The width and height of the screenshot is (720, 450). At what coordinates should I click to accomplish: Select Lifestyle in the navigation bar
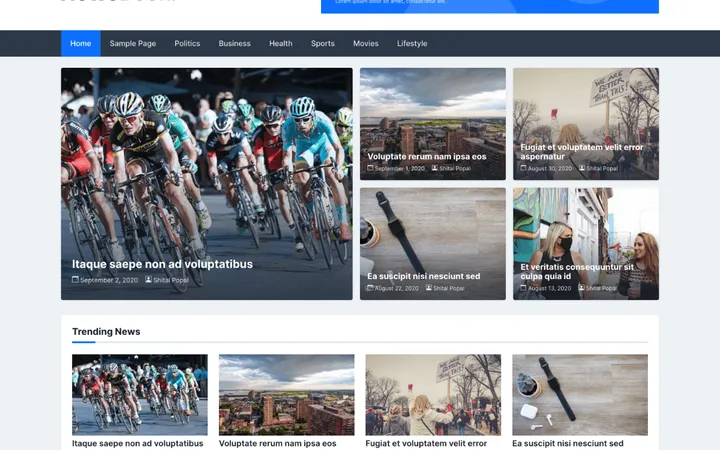(412, 44)
